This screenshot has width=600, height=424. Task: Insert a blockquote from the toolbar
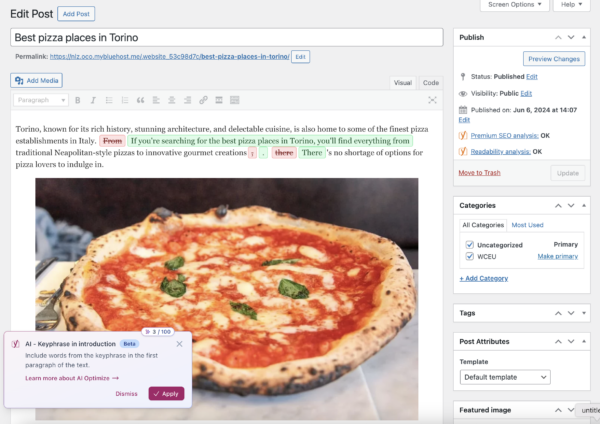[x=140, y=100]
